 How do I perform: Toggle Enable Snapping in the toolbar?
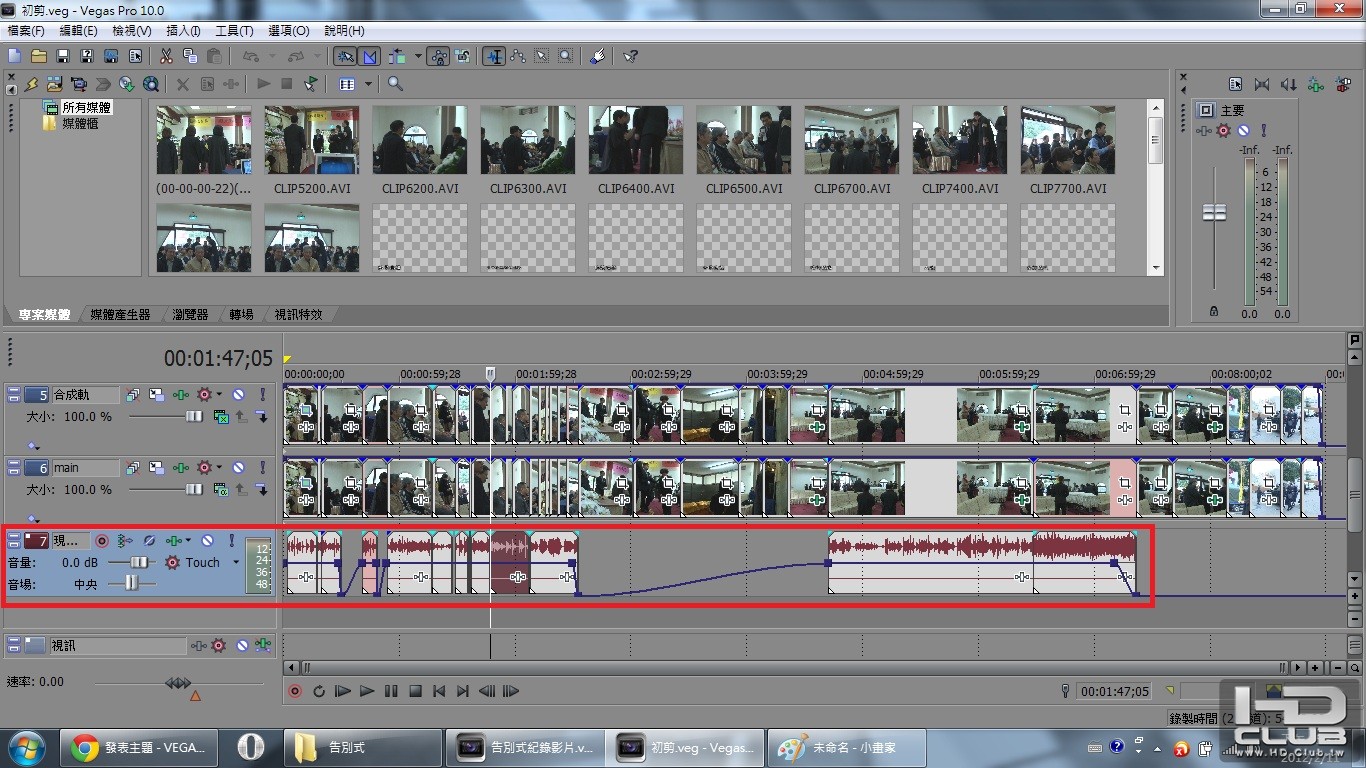point(344,56)
